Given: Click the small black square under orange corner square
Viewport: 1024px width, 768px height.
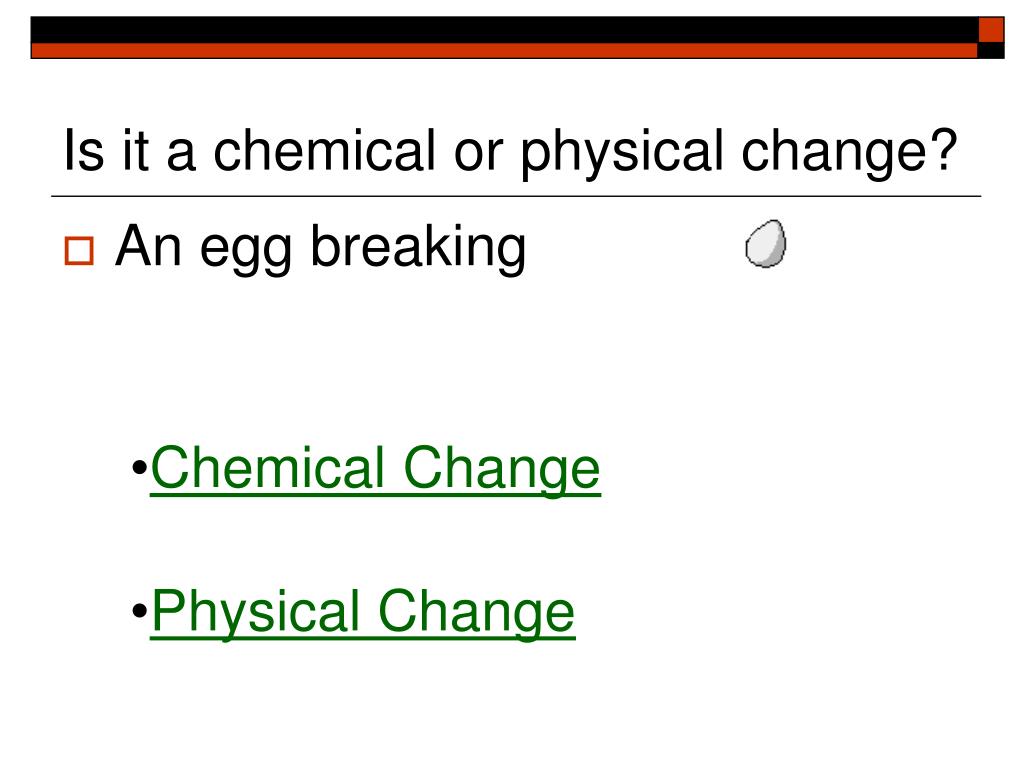Looking at the screenshot, I should [991, 51].
